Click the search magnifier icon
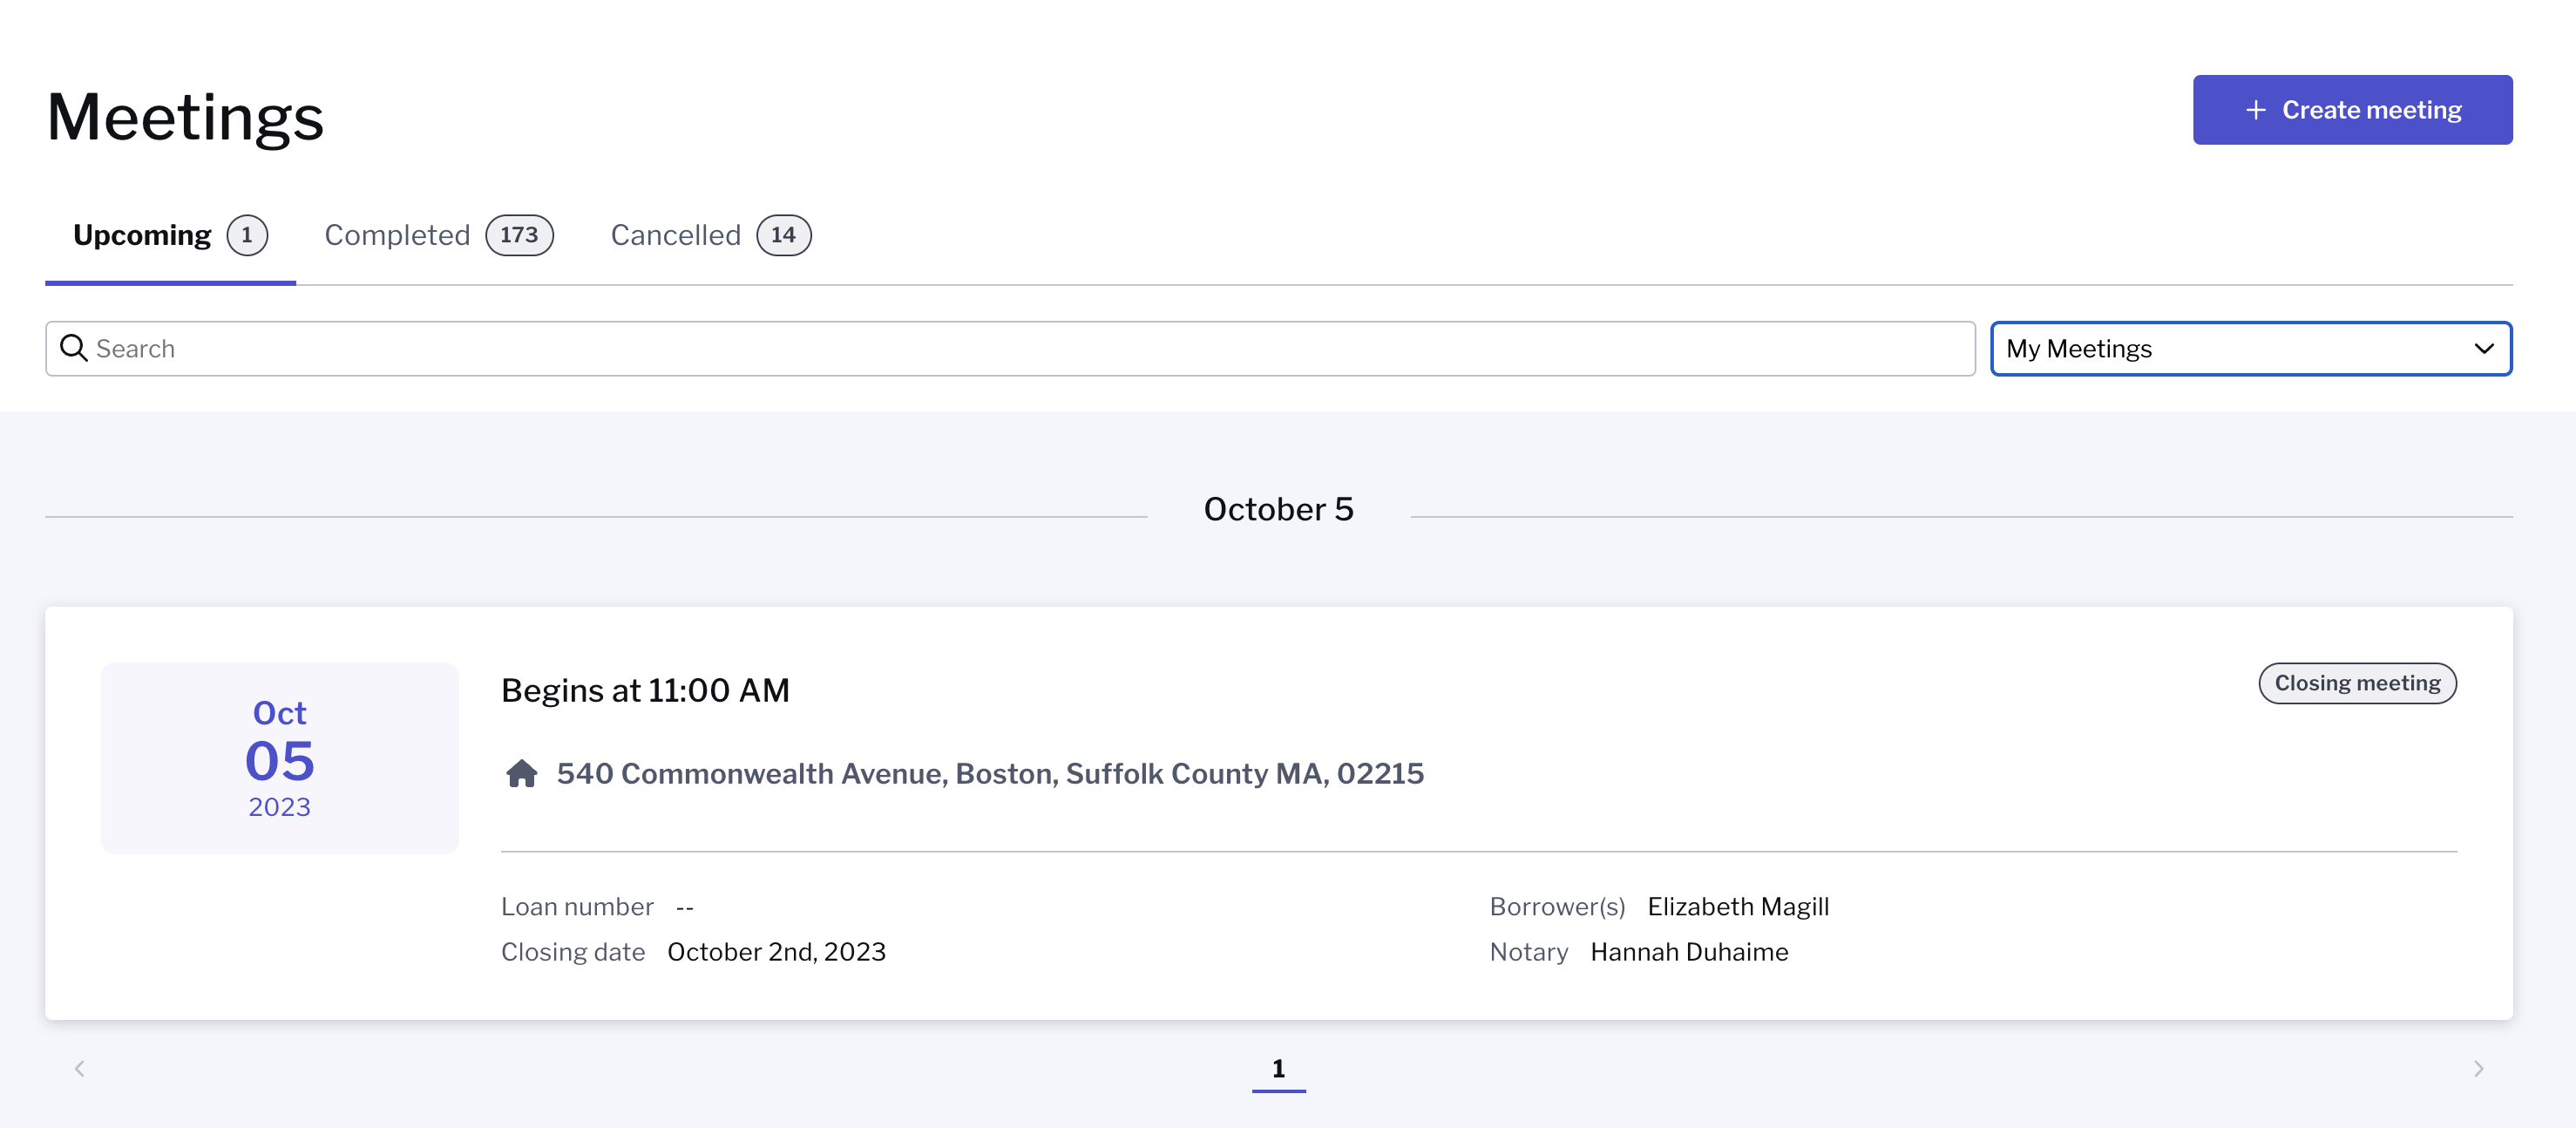Screen dimensions: 2576x1128 point(74,348)
